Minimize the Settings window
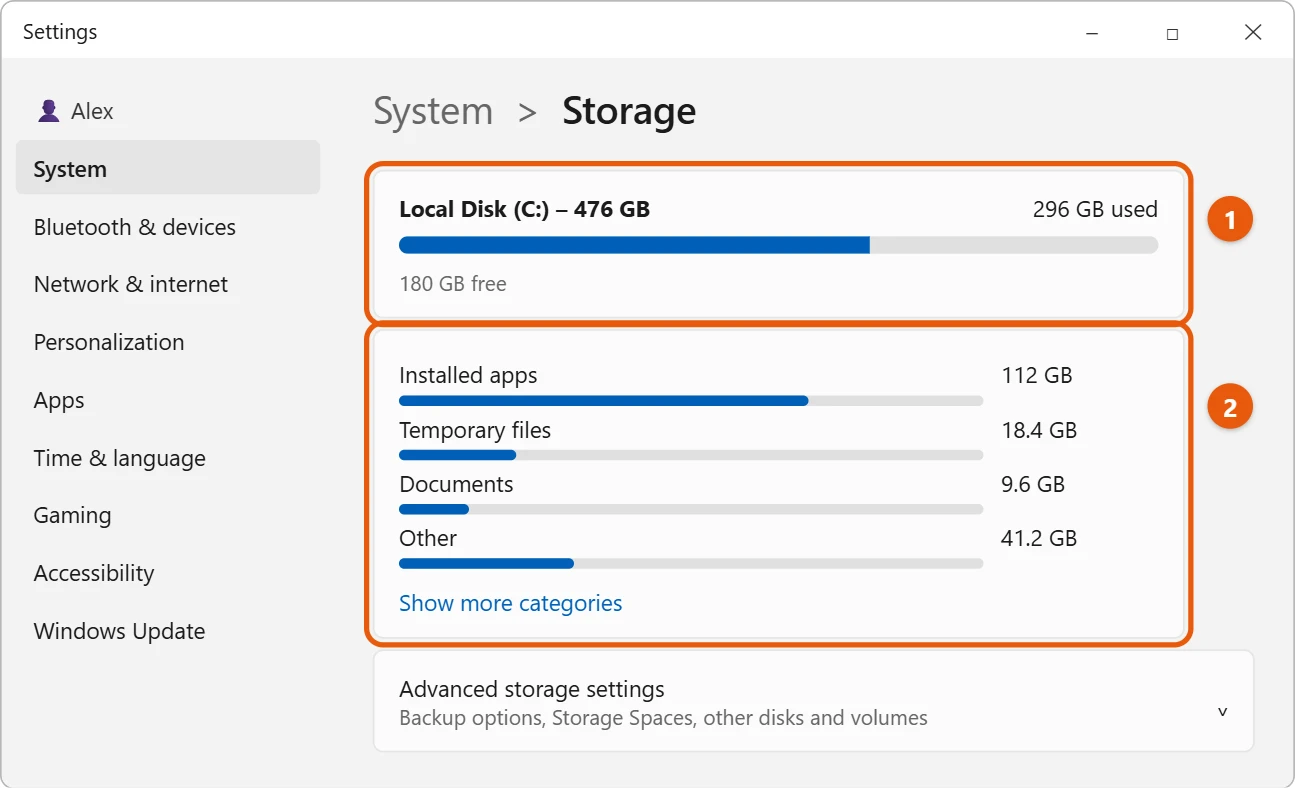 1092,33
